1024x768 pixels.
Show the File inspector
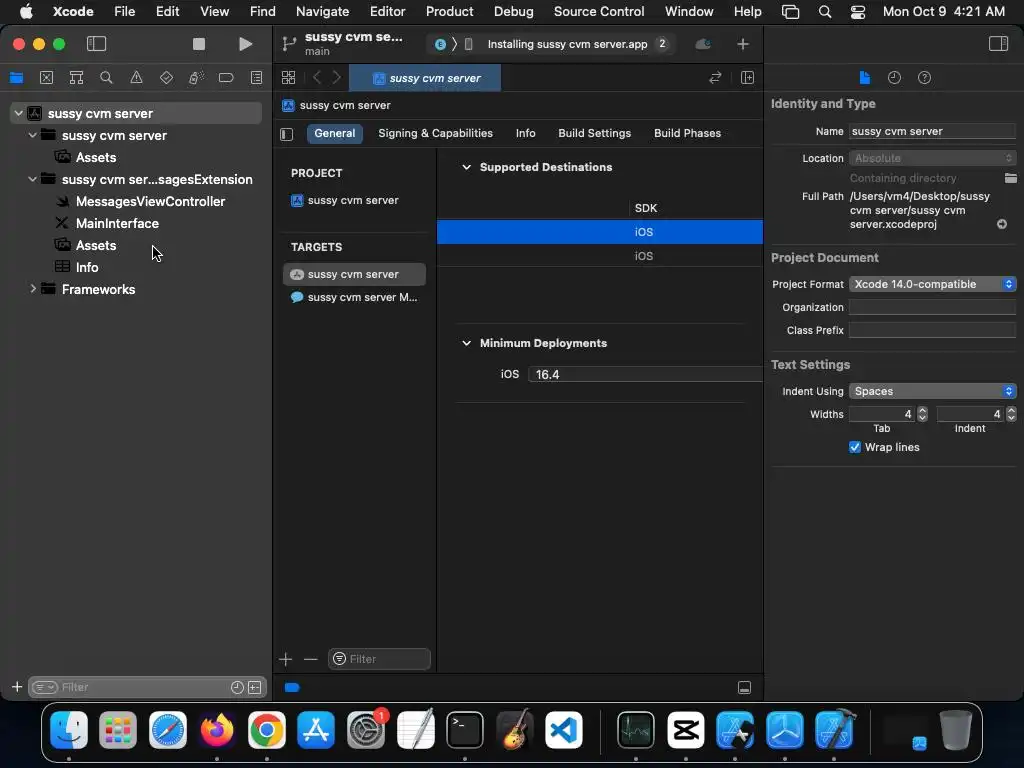tap(865, 78)
